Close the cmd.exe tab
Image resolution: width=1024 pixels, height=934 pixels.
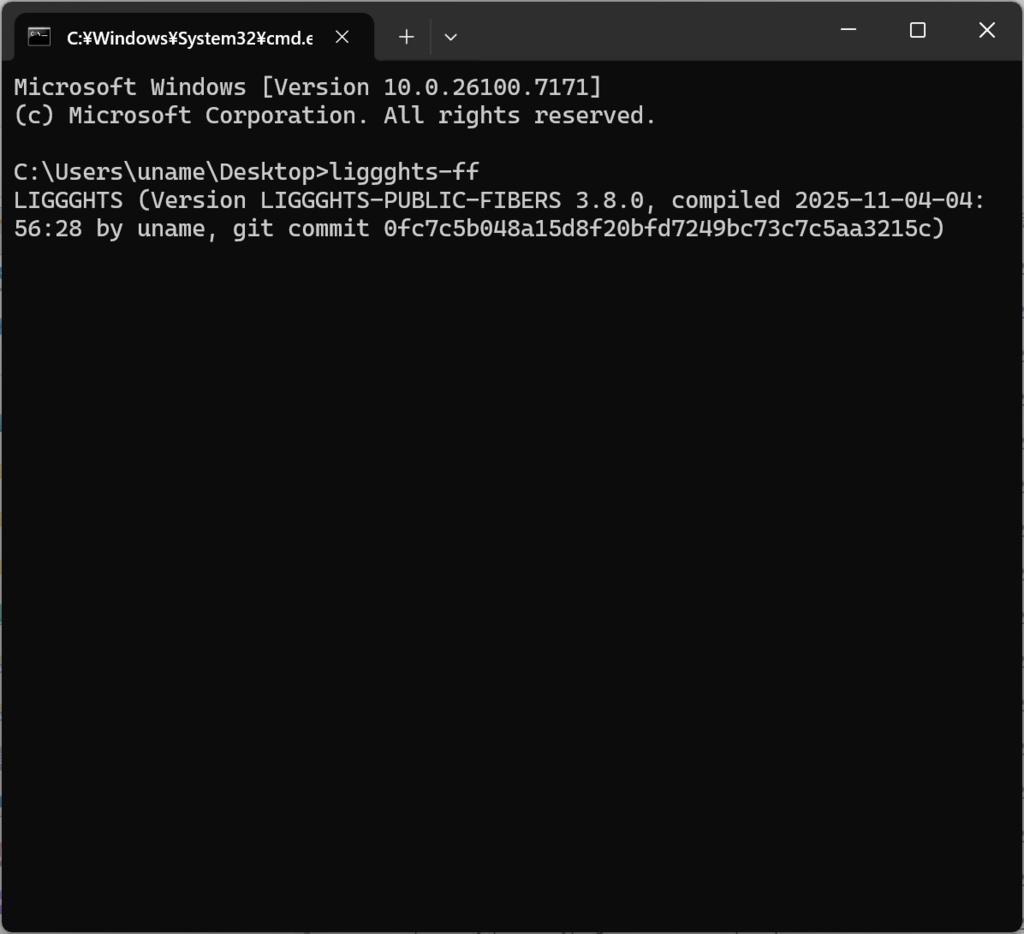[342, 37]
